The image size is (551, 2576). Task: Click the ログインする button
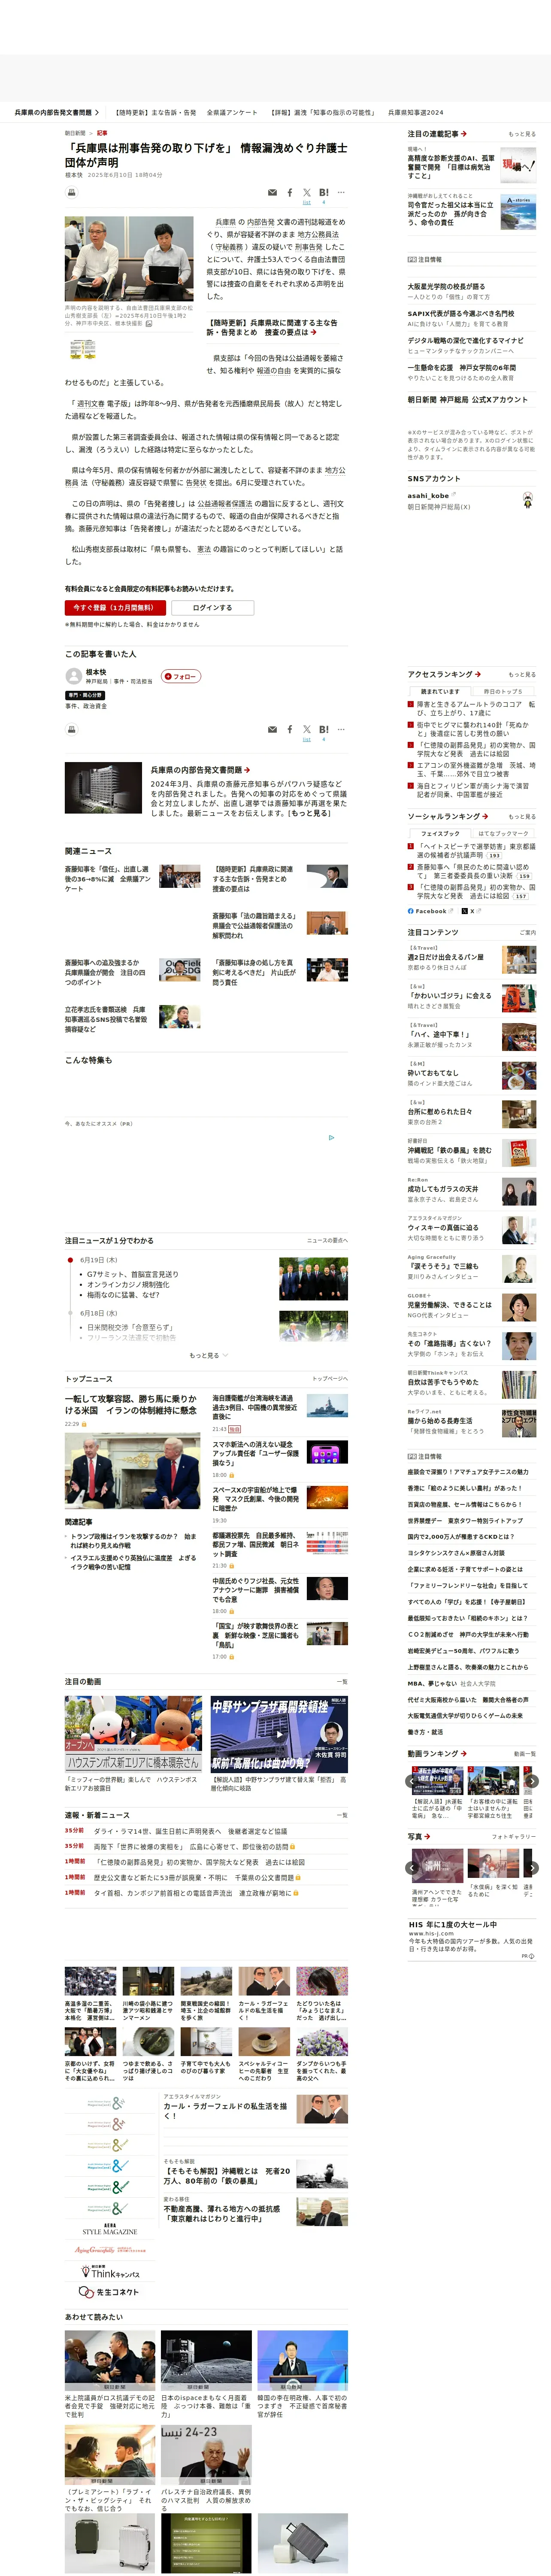(212, 607)
